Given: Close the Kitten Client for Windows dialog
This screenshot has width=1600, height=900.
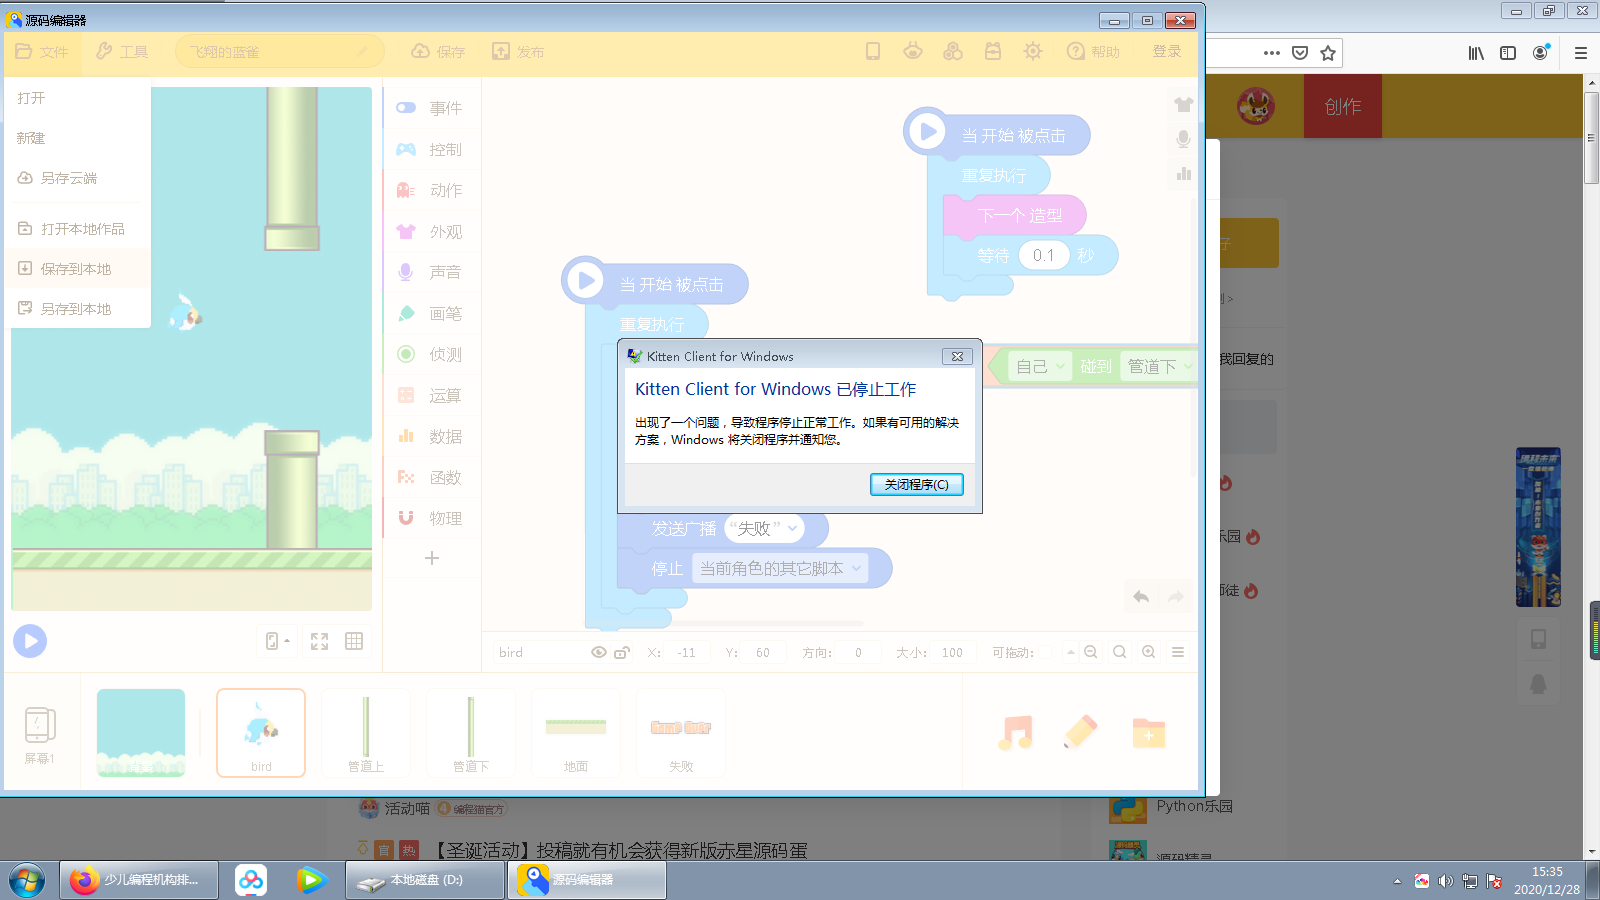Looking at the screenshot, I should [x=957, y=356].
